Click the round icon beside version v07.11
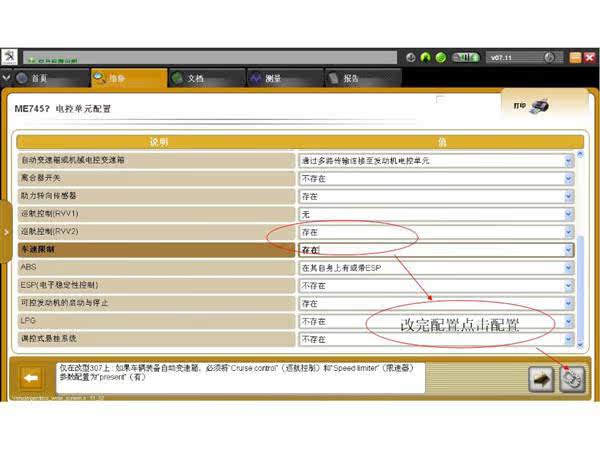The height and width of the screenshot is (450, 600). click(549, 57)
